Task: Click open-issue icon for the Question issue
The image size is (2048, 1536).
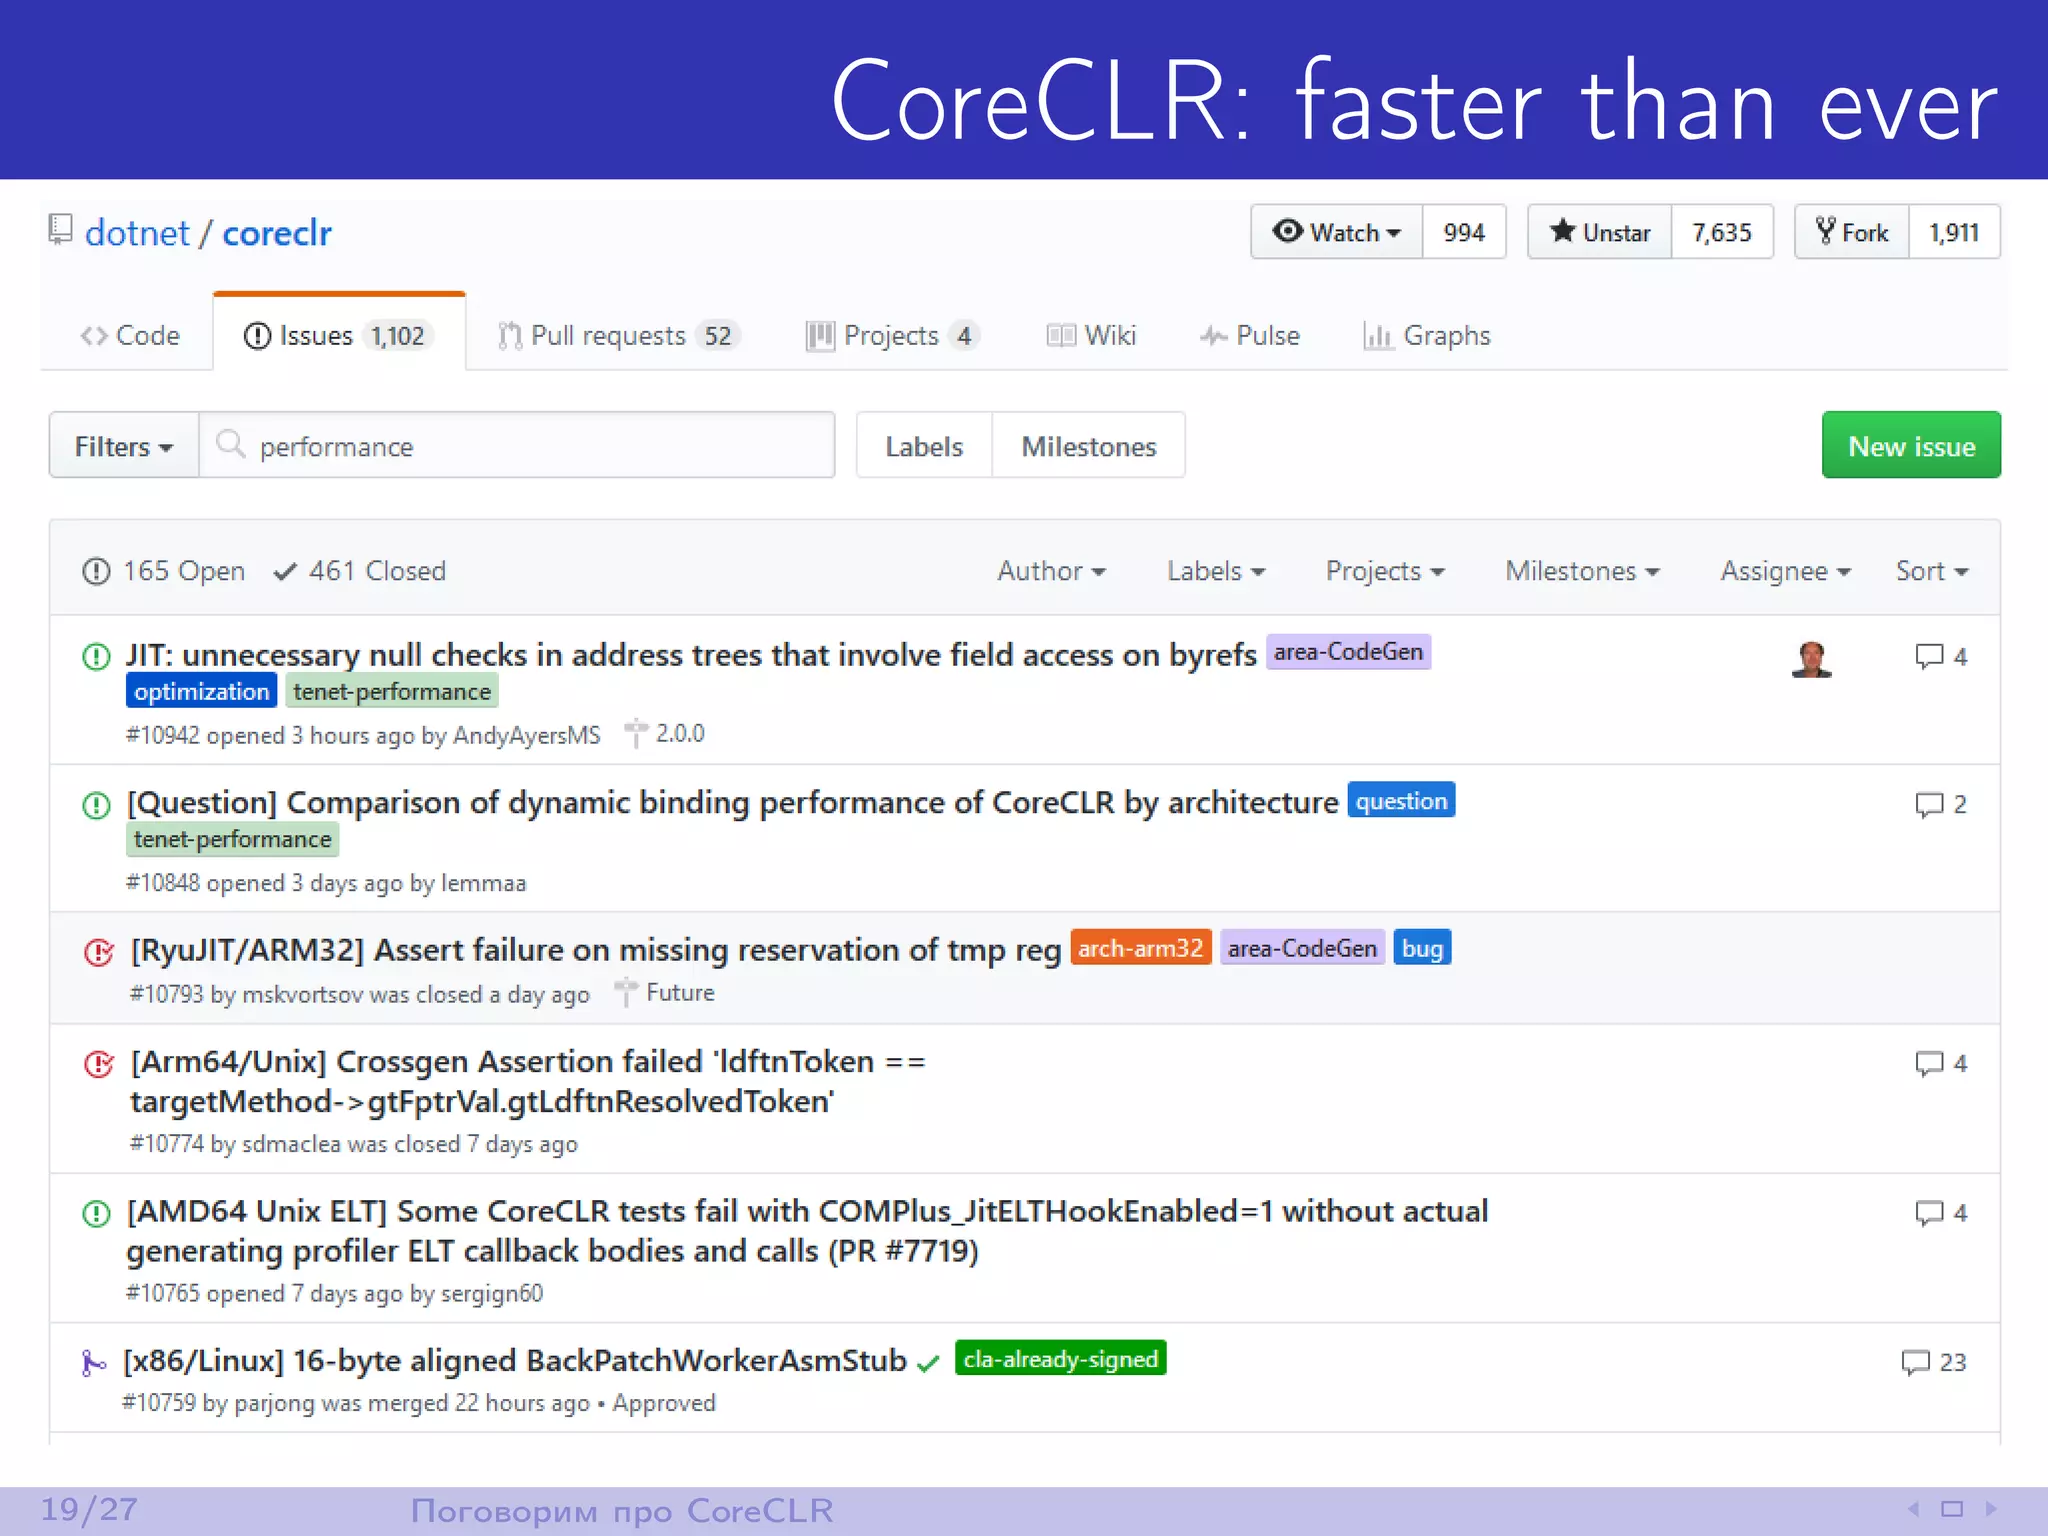Action: tap(96, 805)
